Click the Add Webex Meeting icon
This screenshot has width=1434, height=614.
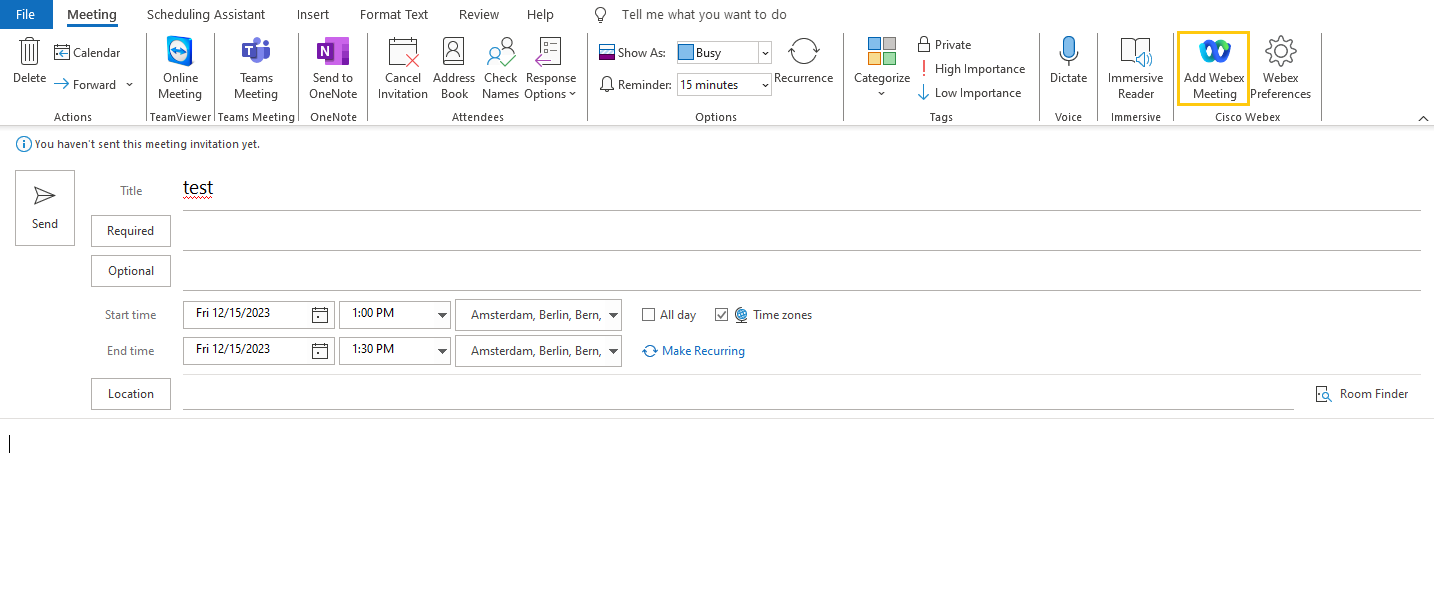pos(1214,52)
